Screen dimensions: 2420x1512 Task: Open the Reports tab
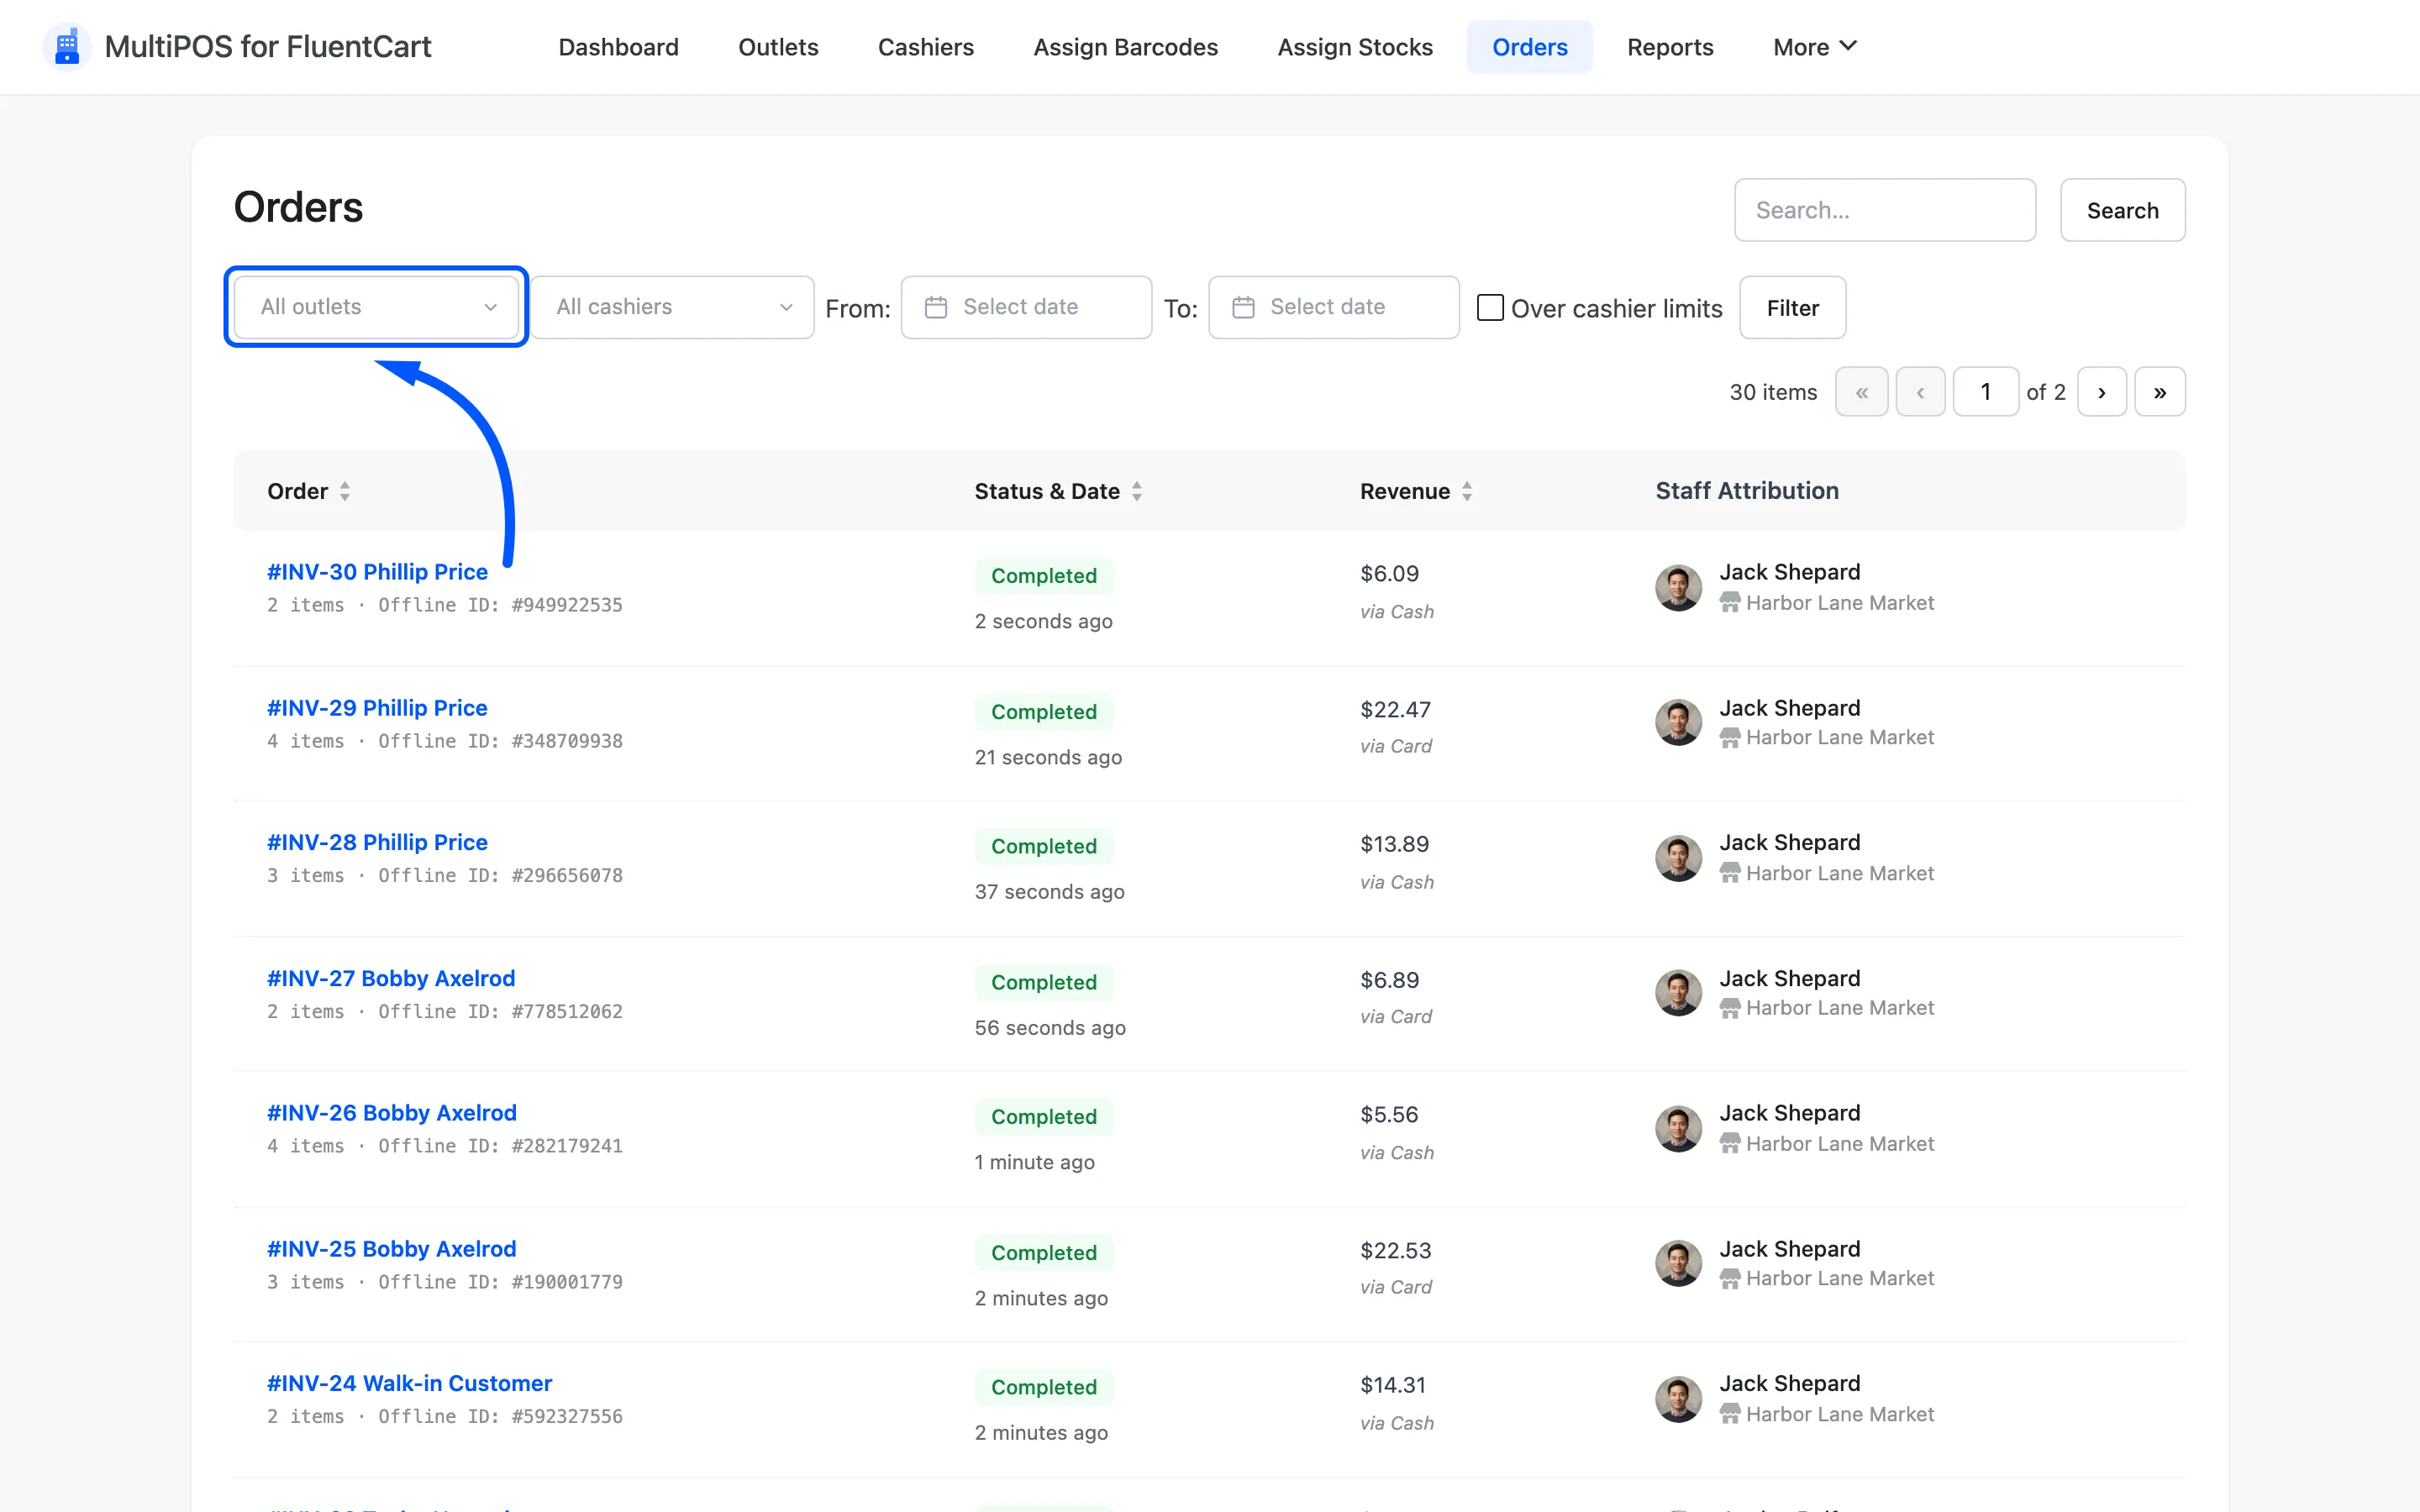point(1670,47)
